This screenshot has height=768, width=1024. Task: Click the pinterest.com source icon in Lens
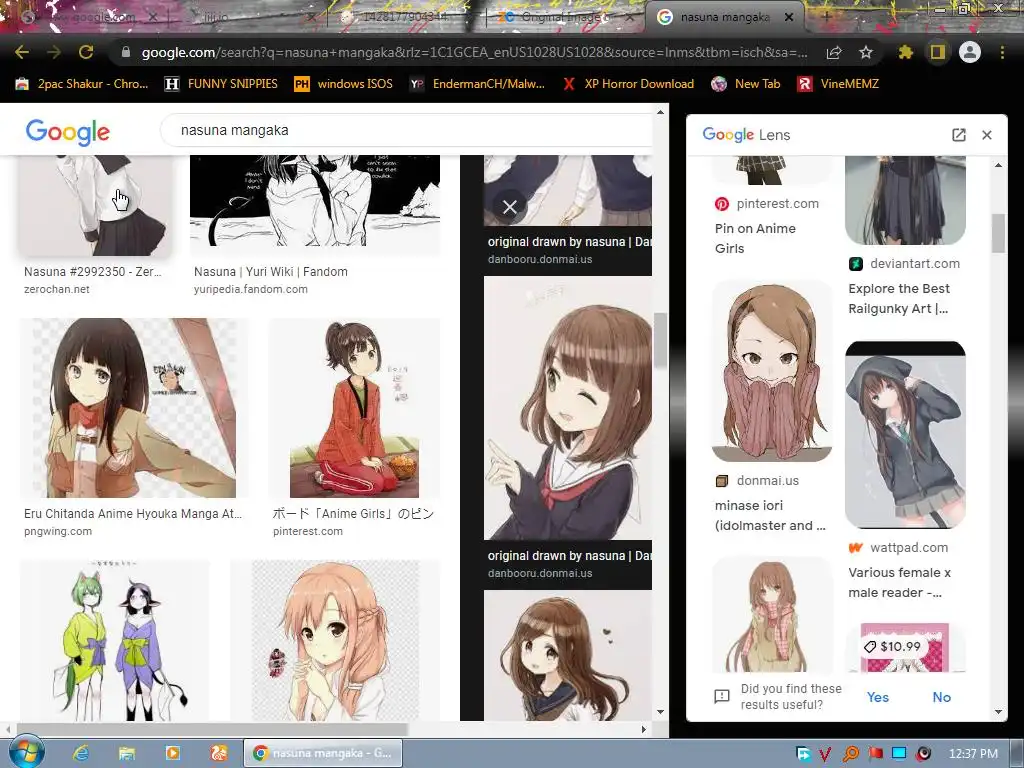pyautogui.click(x=722, y=204)
